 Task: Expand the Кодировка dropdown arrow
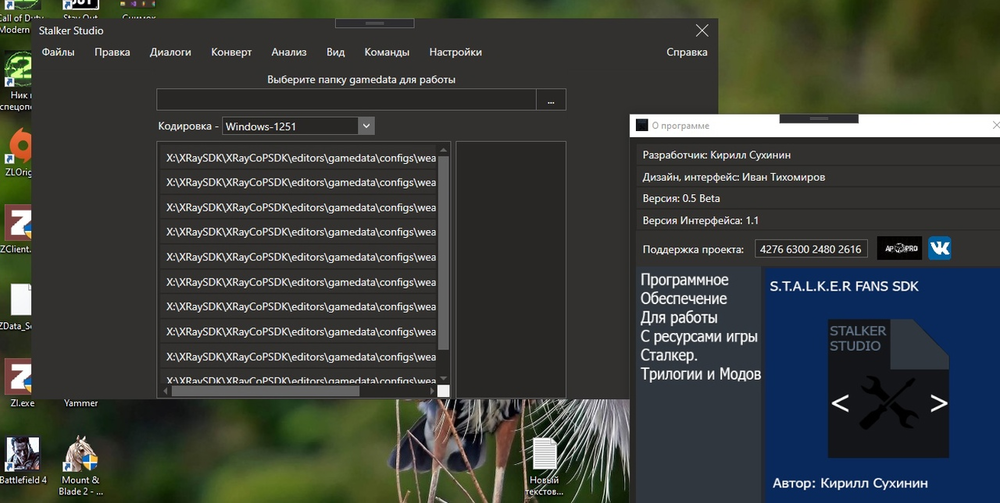(366, 126)
